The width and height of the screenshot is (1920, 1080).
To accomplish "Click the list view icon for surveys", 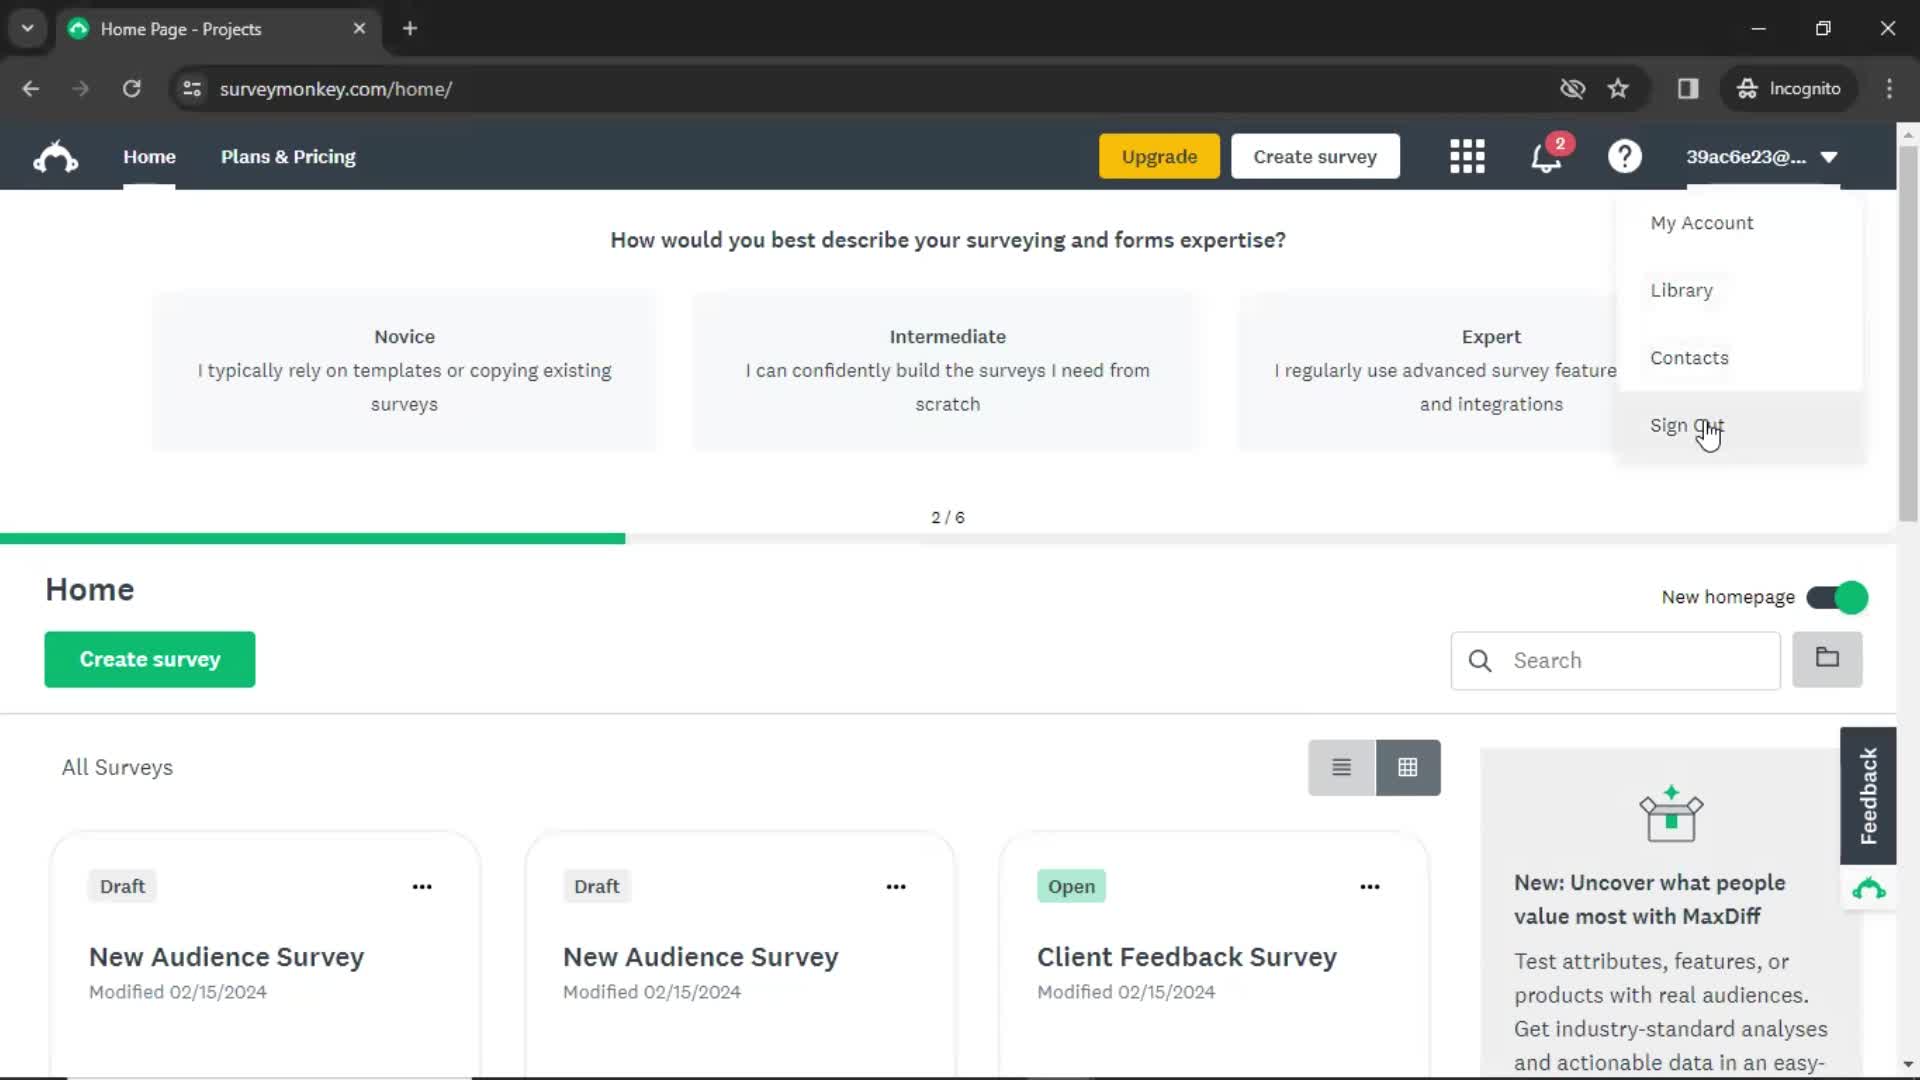I will click(1341, 766).
